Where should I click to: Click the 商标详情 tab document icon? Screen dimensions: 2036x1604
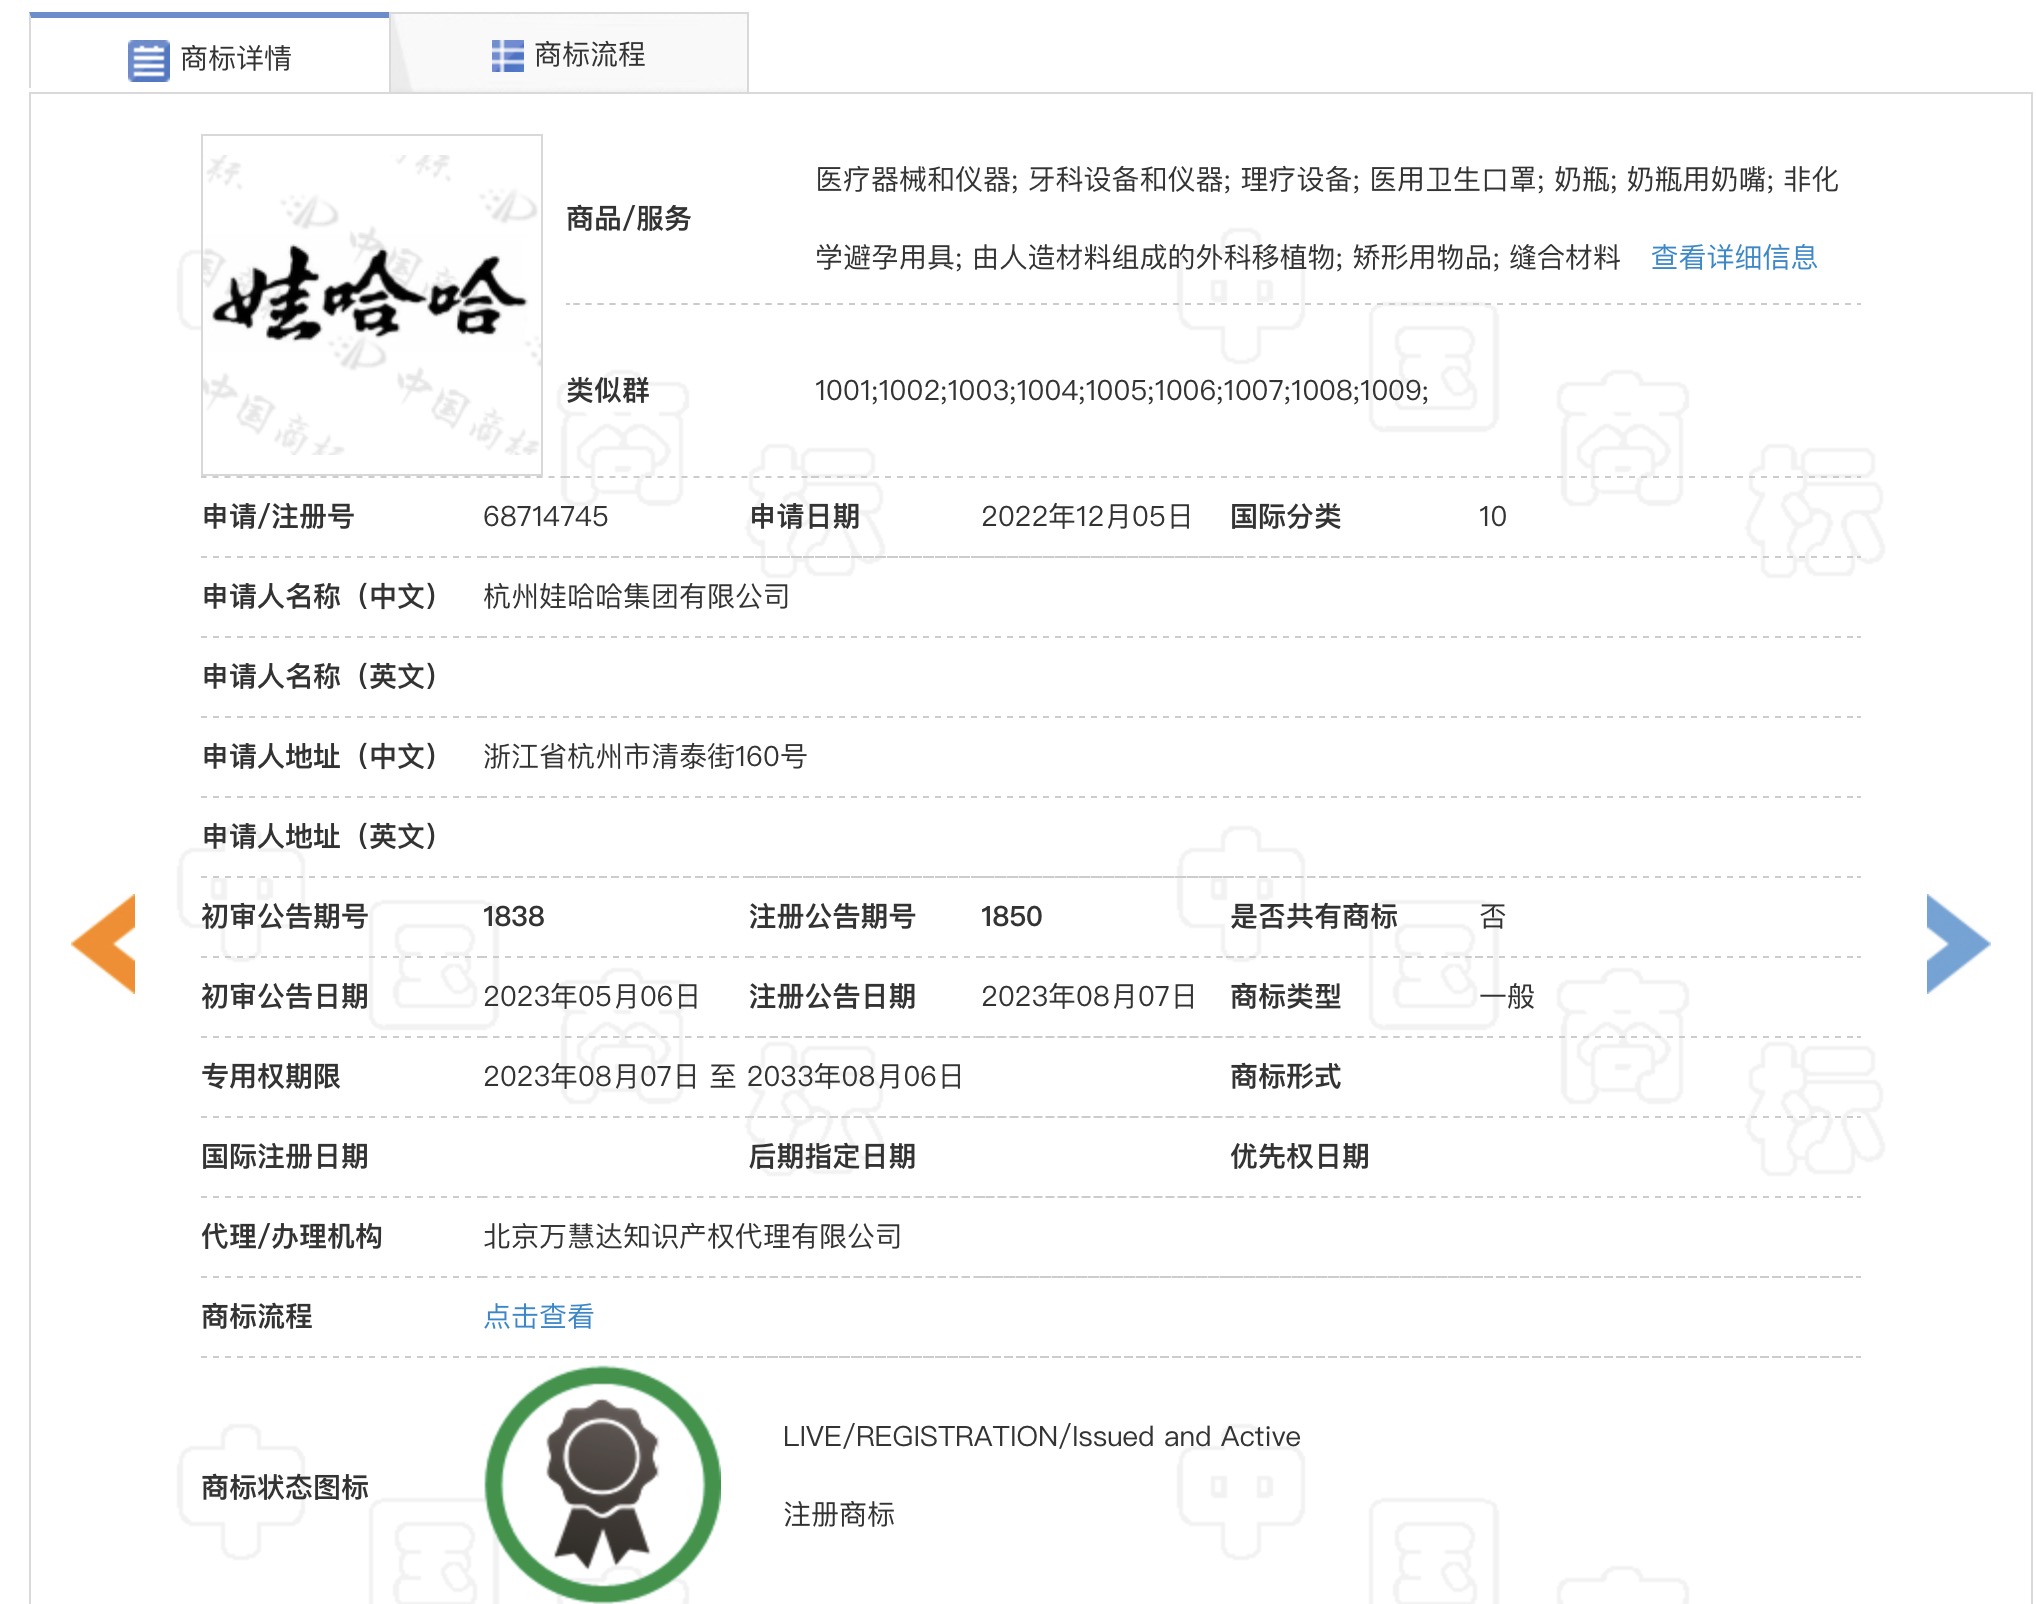[148, 60]
